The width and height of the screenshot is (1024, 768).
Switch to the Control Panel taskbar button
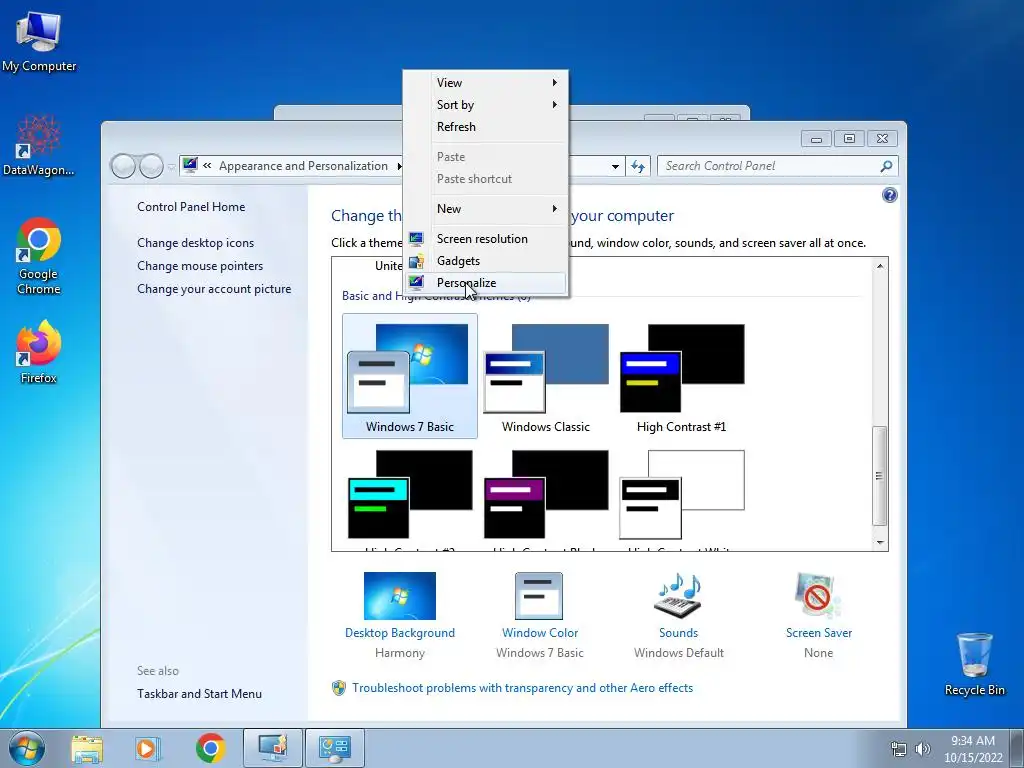(335, 748)
